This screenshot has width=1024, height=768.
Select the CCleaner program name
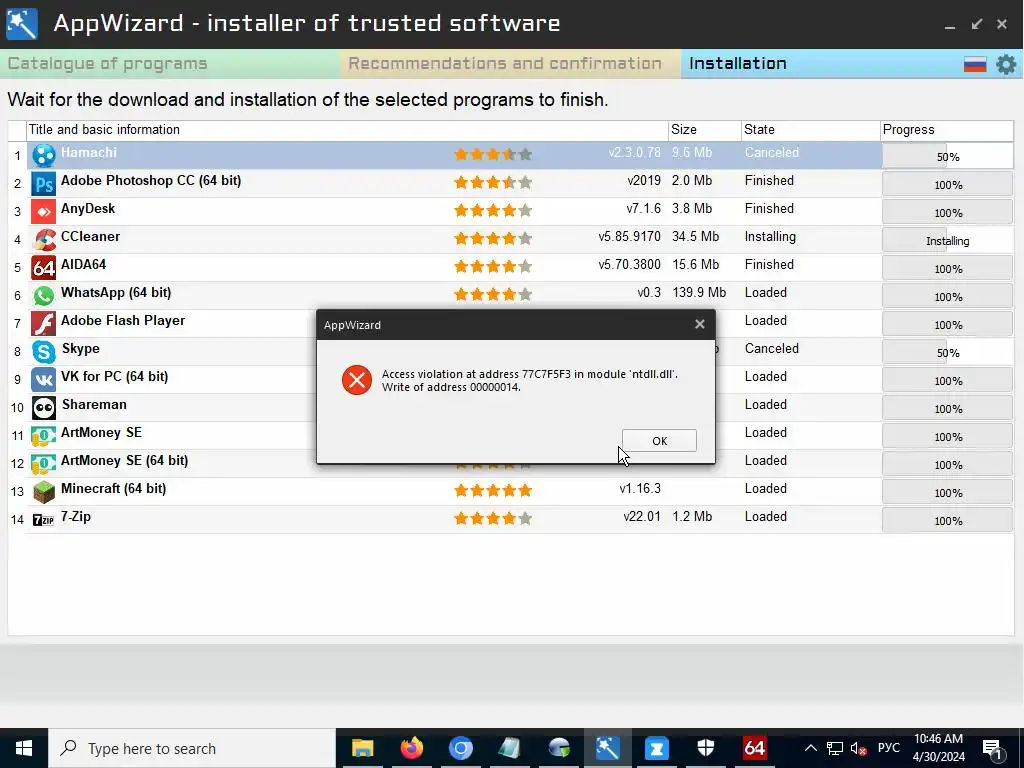coord(90,236)
